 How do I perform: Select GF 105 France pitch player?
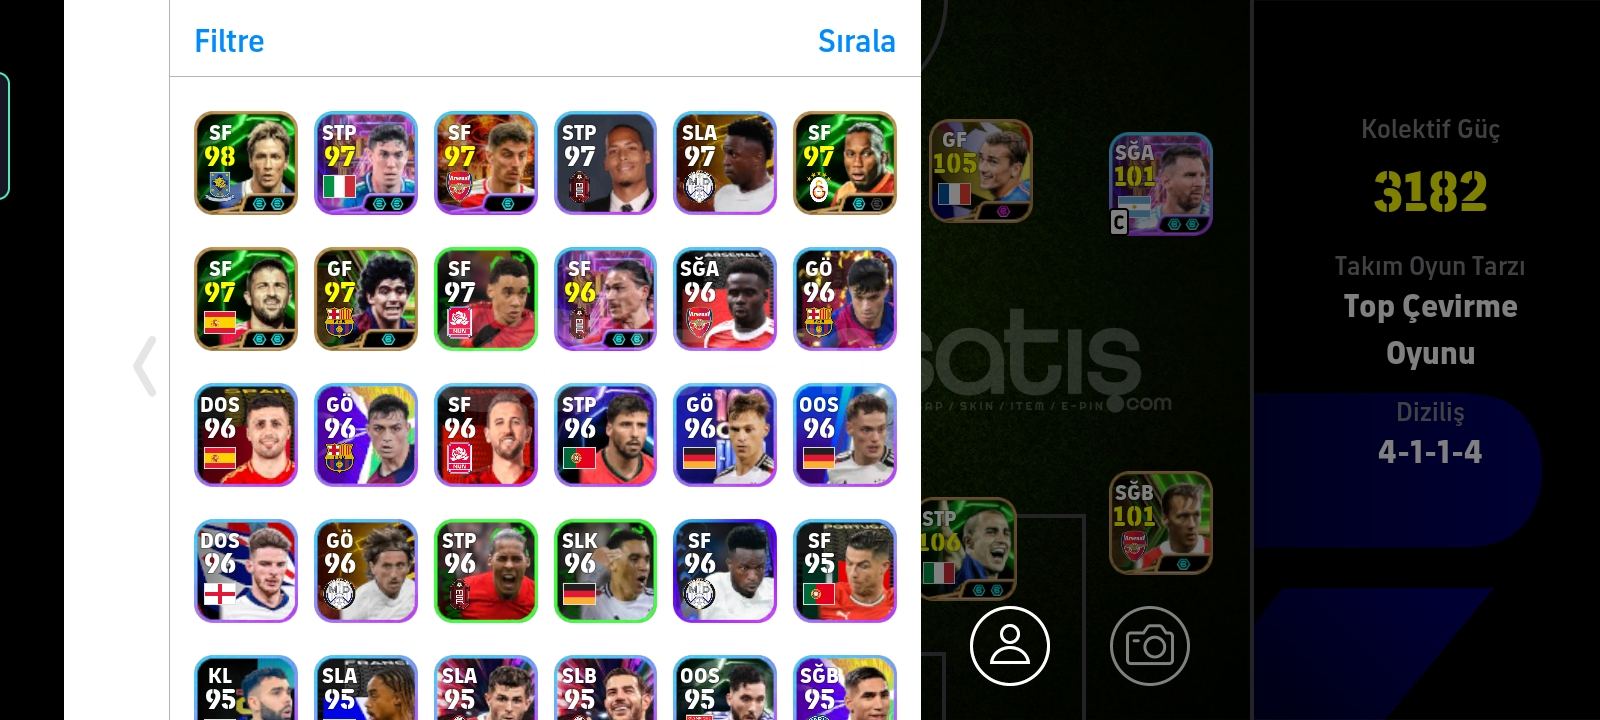pyautogui.click(x=980, y=171)
